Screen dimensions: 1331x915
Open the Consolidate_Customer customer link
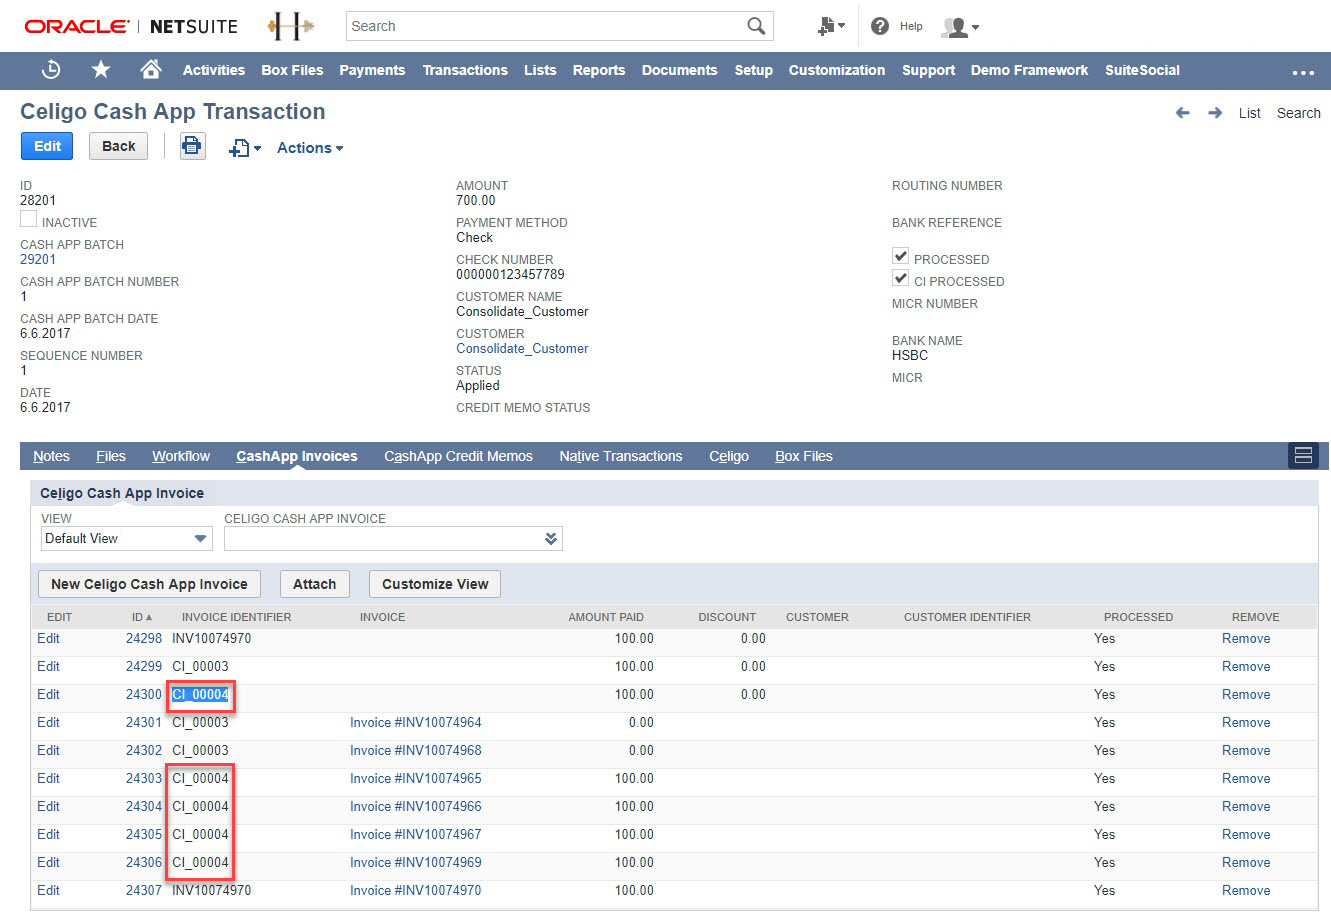coord(522,348)
